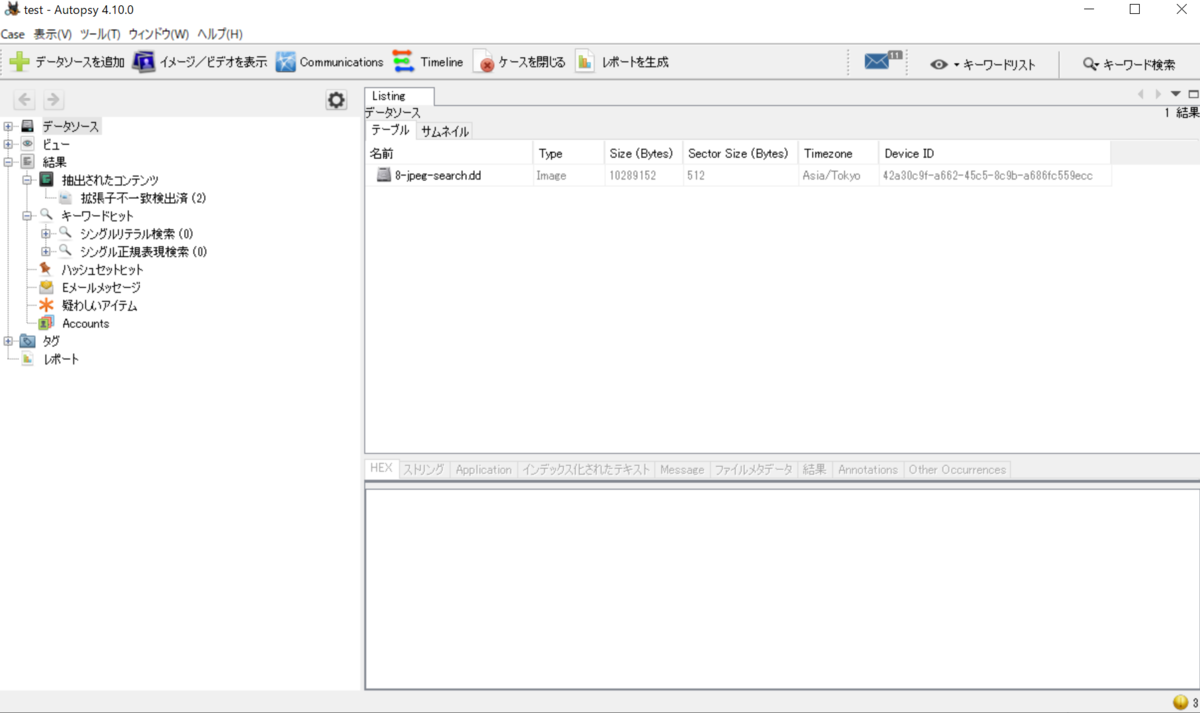Viewport: 1200px width, 713px height.
Task: Switch to the ストリング tab
Action: [x=424, y=469]
